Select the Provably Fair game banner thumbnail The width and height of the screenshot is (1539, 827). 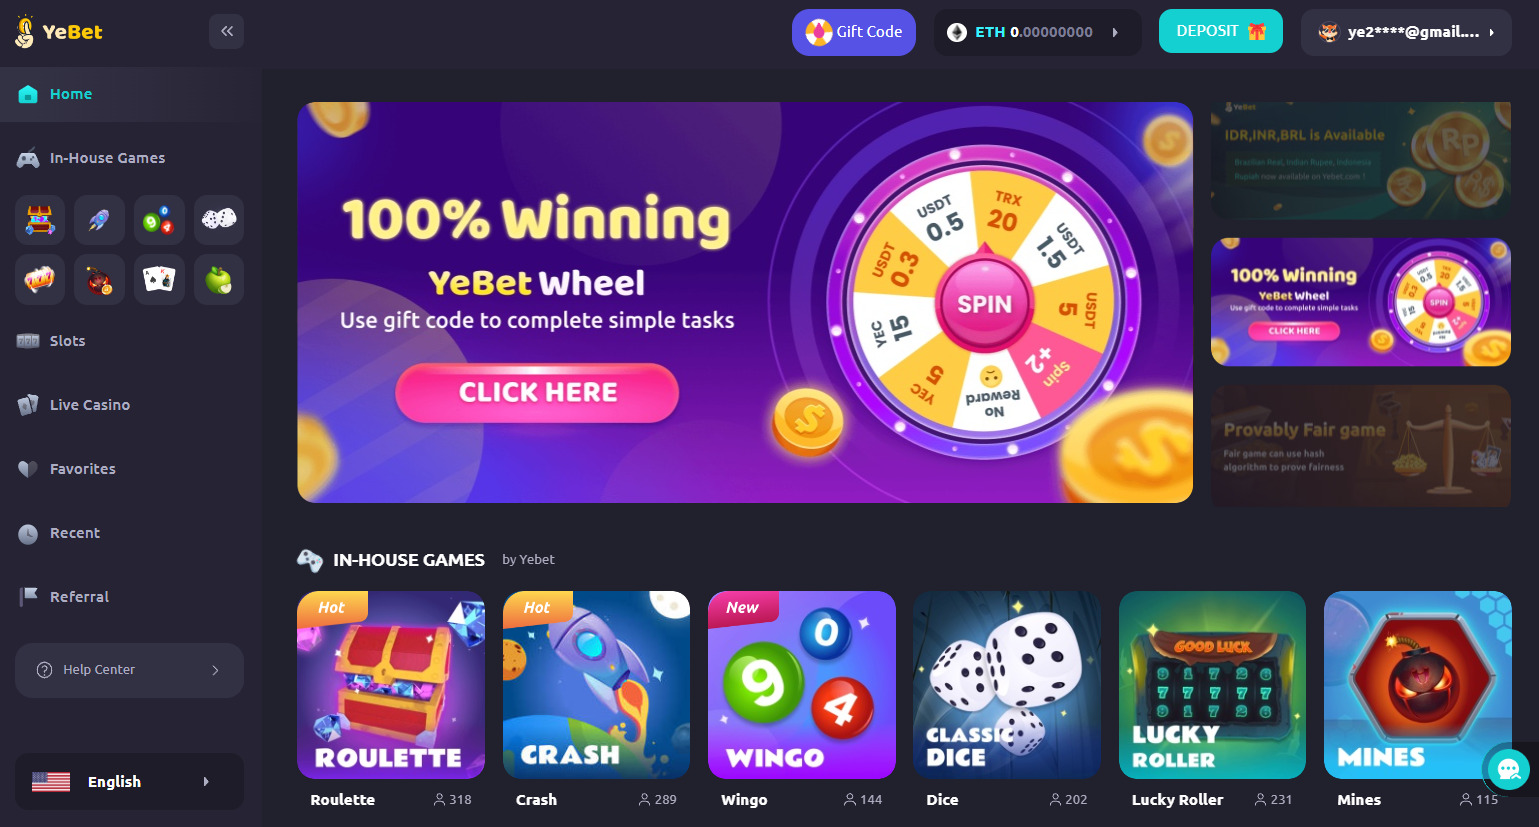pos(1361,445)
